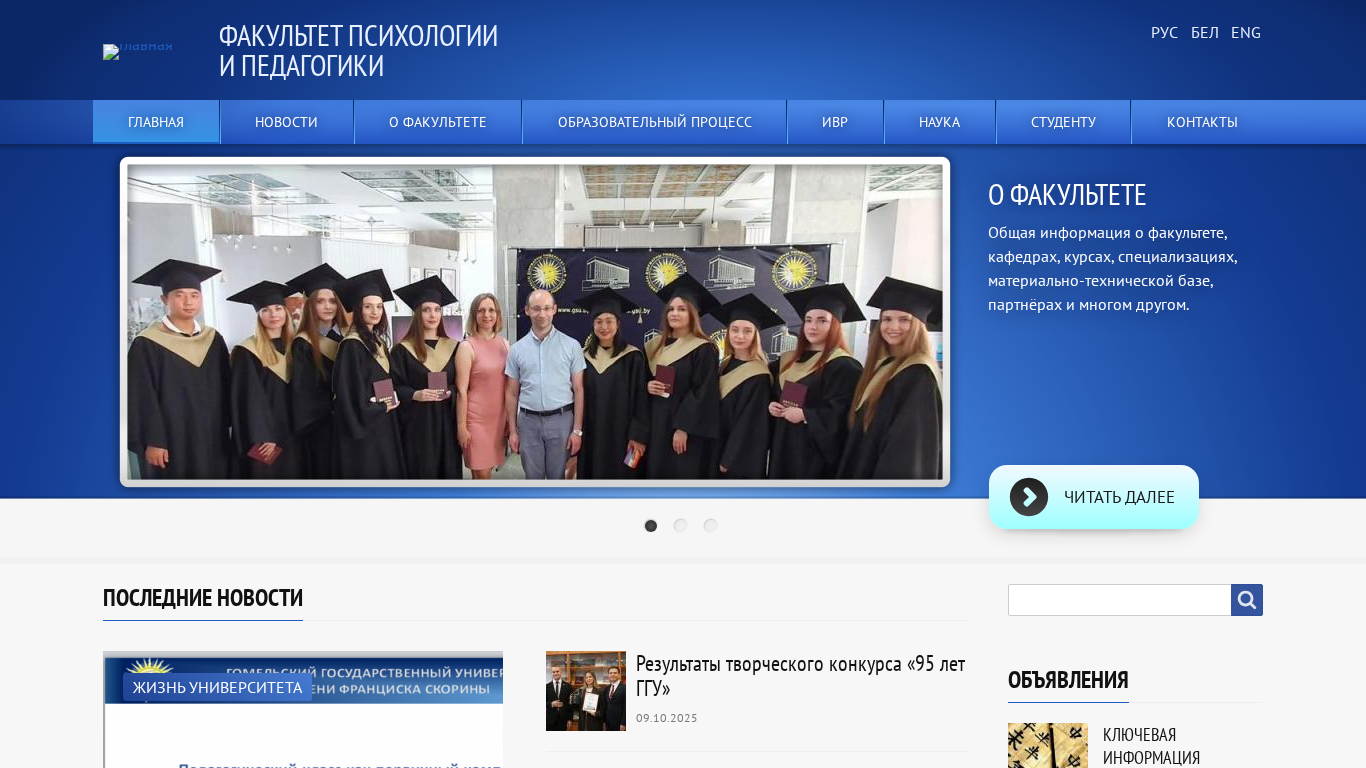This screenshot has width=1366, height=768.
Task: Open the graduates group photo slide
Action: tap(535, 322)
